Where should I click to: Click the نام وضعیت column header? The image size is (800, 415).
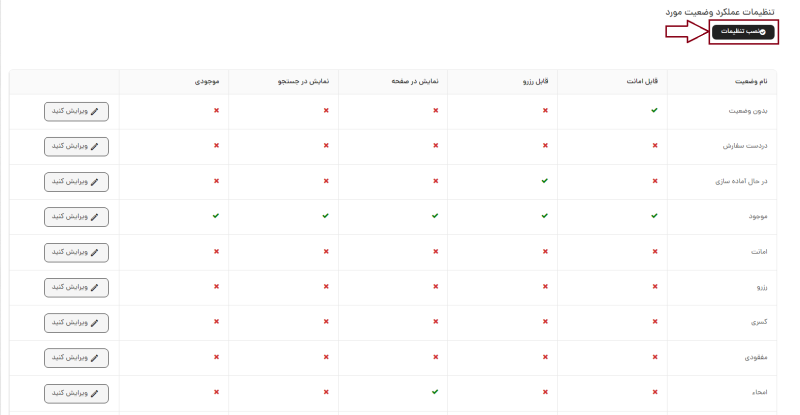(x=752, y=80)
